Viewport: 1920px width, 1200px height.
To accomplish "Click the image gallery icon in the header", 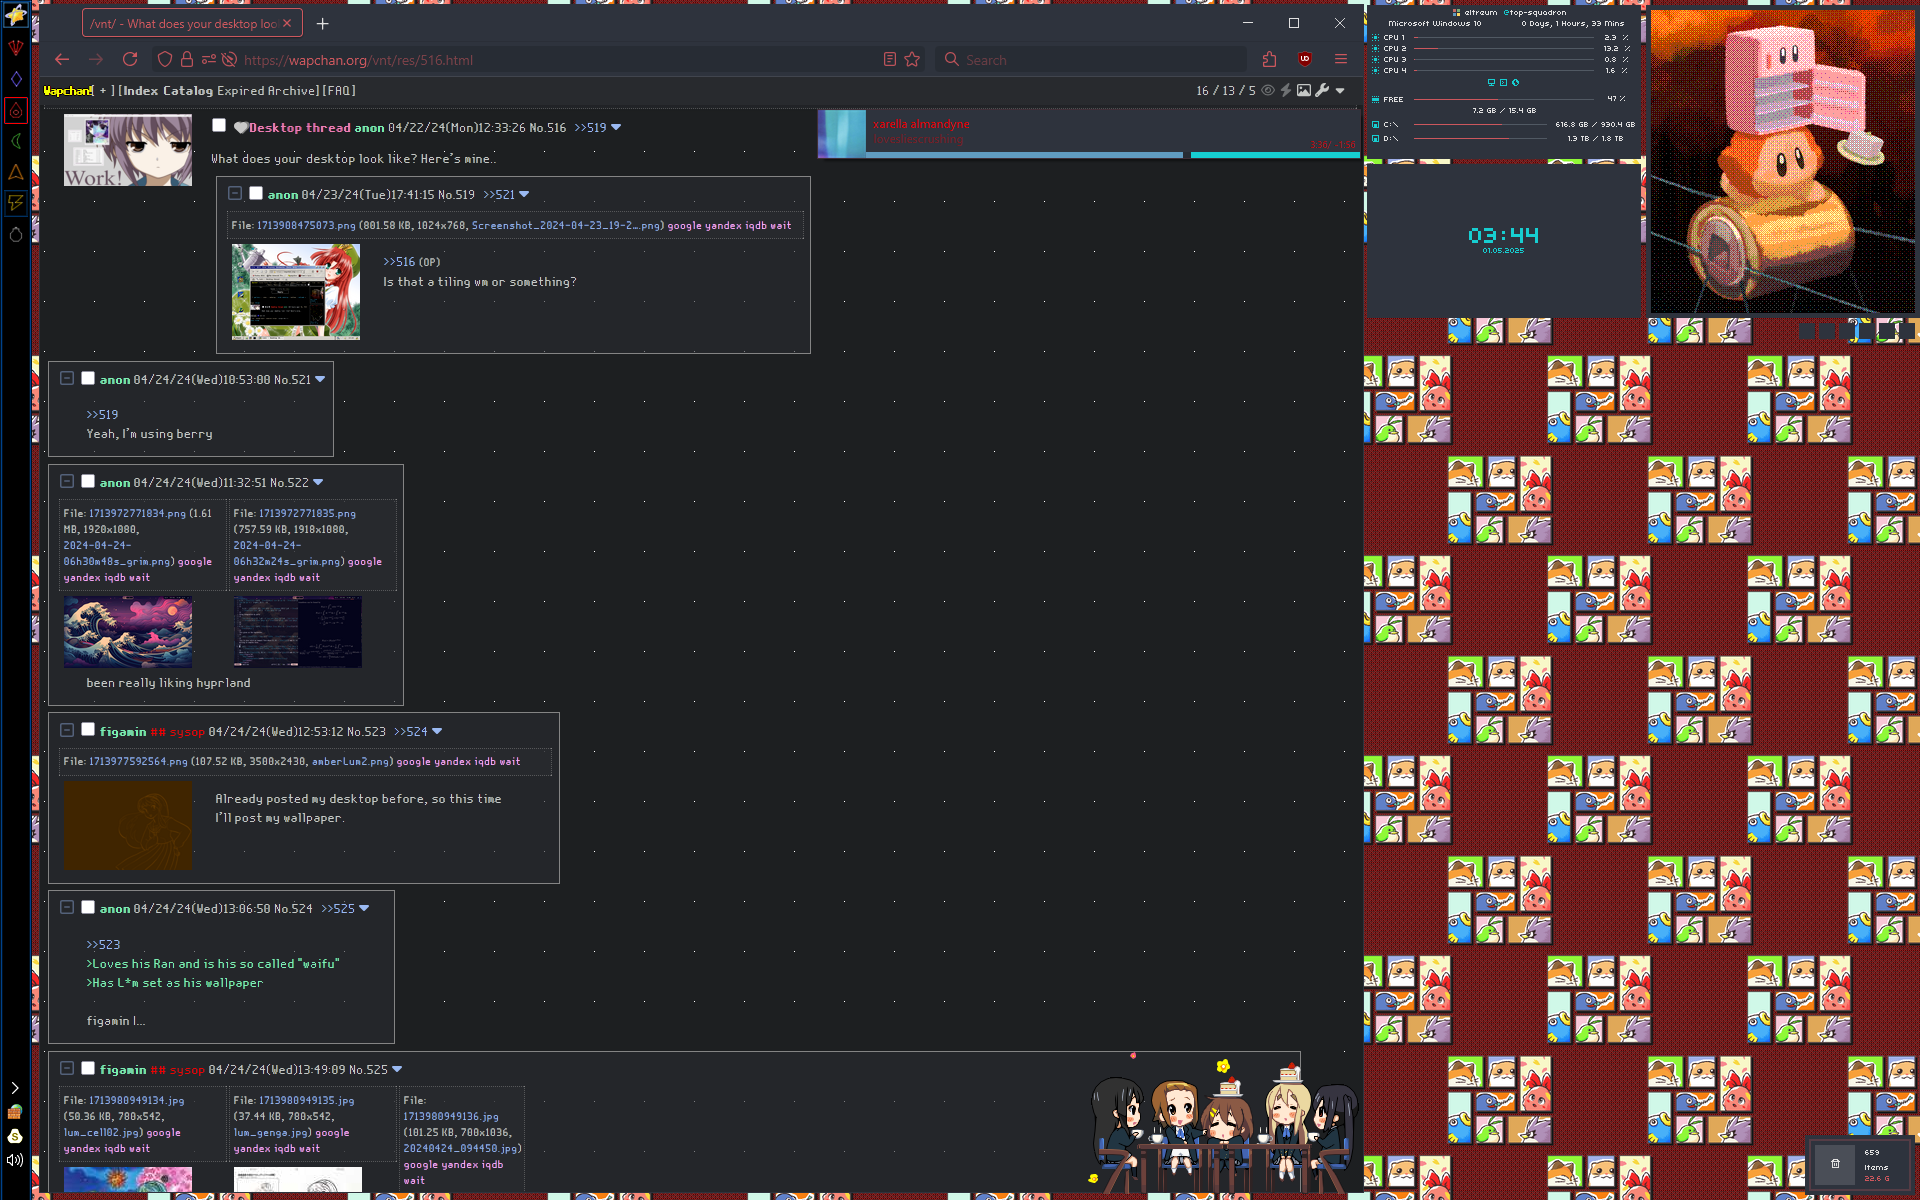I will pos(1304,91).
